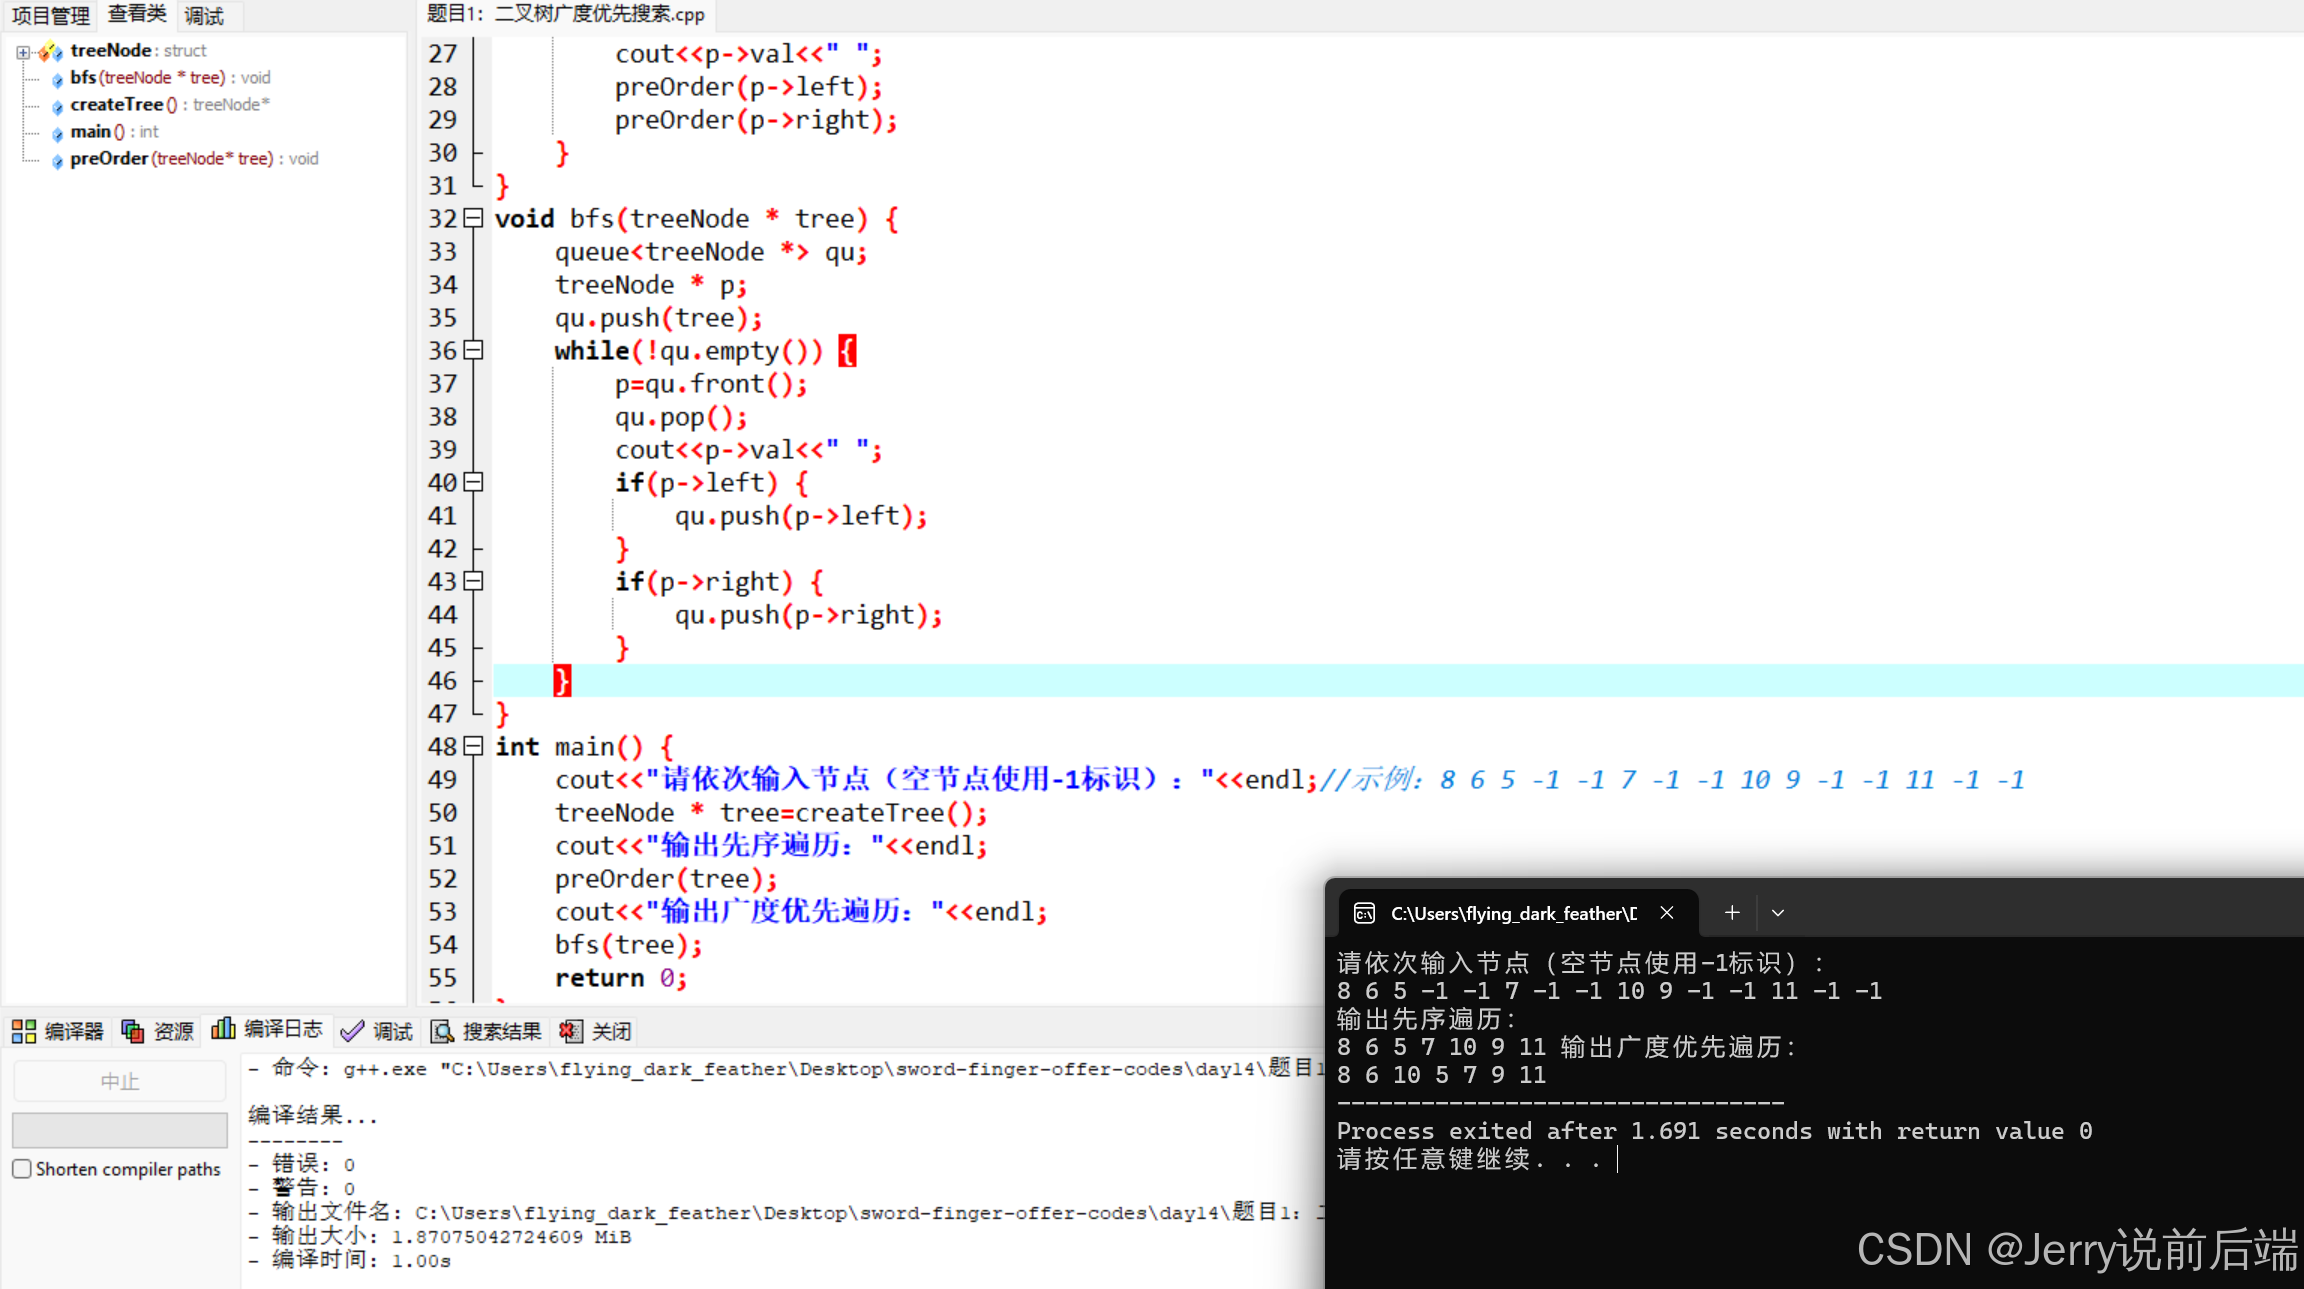This screenshot has width=2304, height=1289.
Task: Open the 搜索结果 search results icon
Action: click(442, 1031)
